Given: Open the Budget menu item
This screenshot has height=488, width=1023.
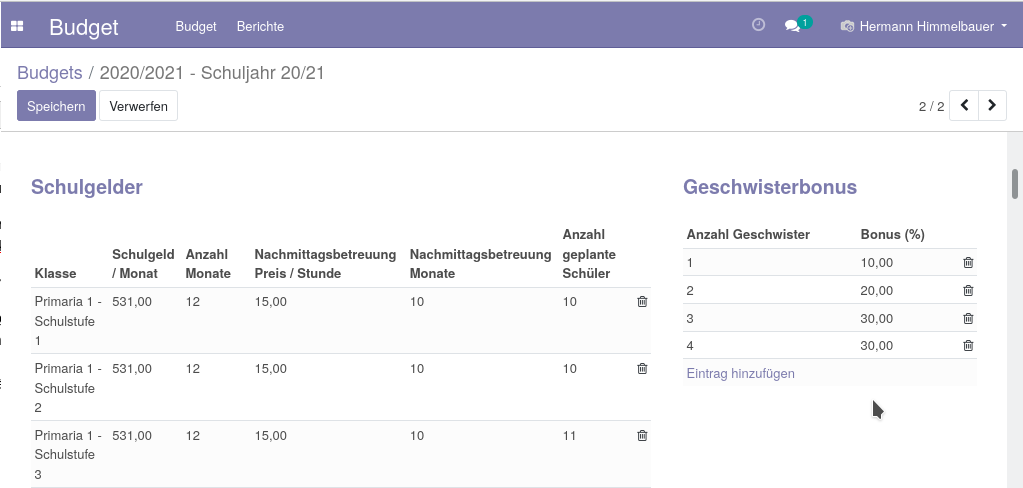Looking at the screenshot, I should coord(196,26).
